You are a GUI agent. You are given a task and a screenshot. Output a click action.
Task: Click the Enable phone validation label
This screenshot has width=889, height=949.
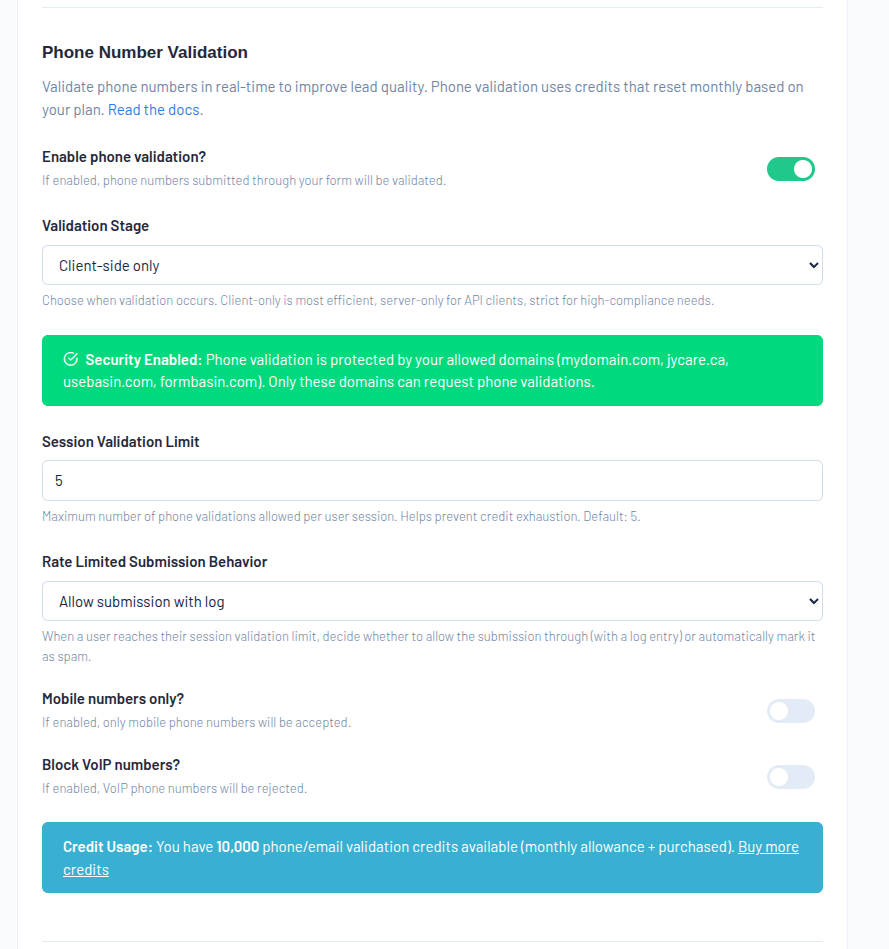[x=123, y=157]
